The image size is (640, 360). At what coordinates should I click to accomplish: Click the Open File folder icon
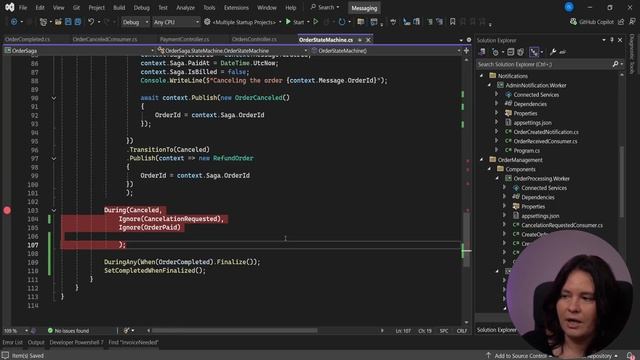[58, 22]
